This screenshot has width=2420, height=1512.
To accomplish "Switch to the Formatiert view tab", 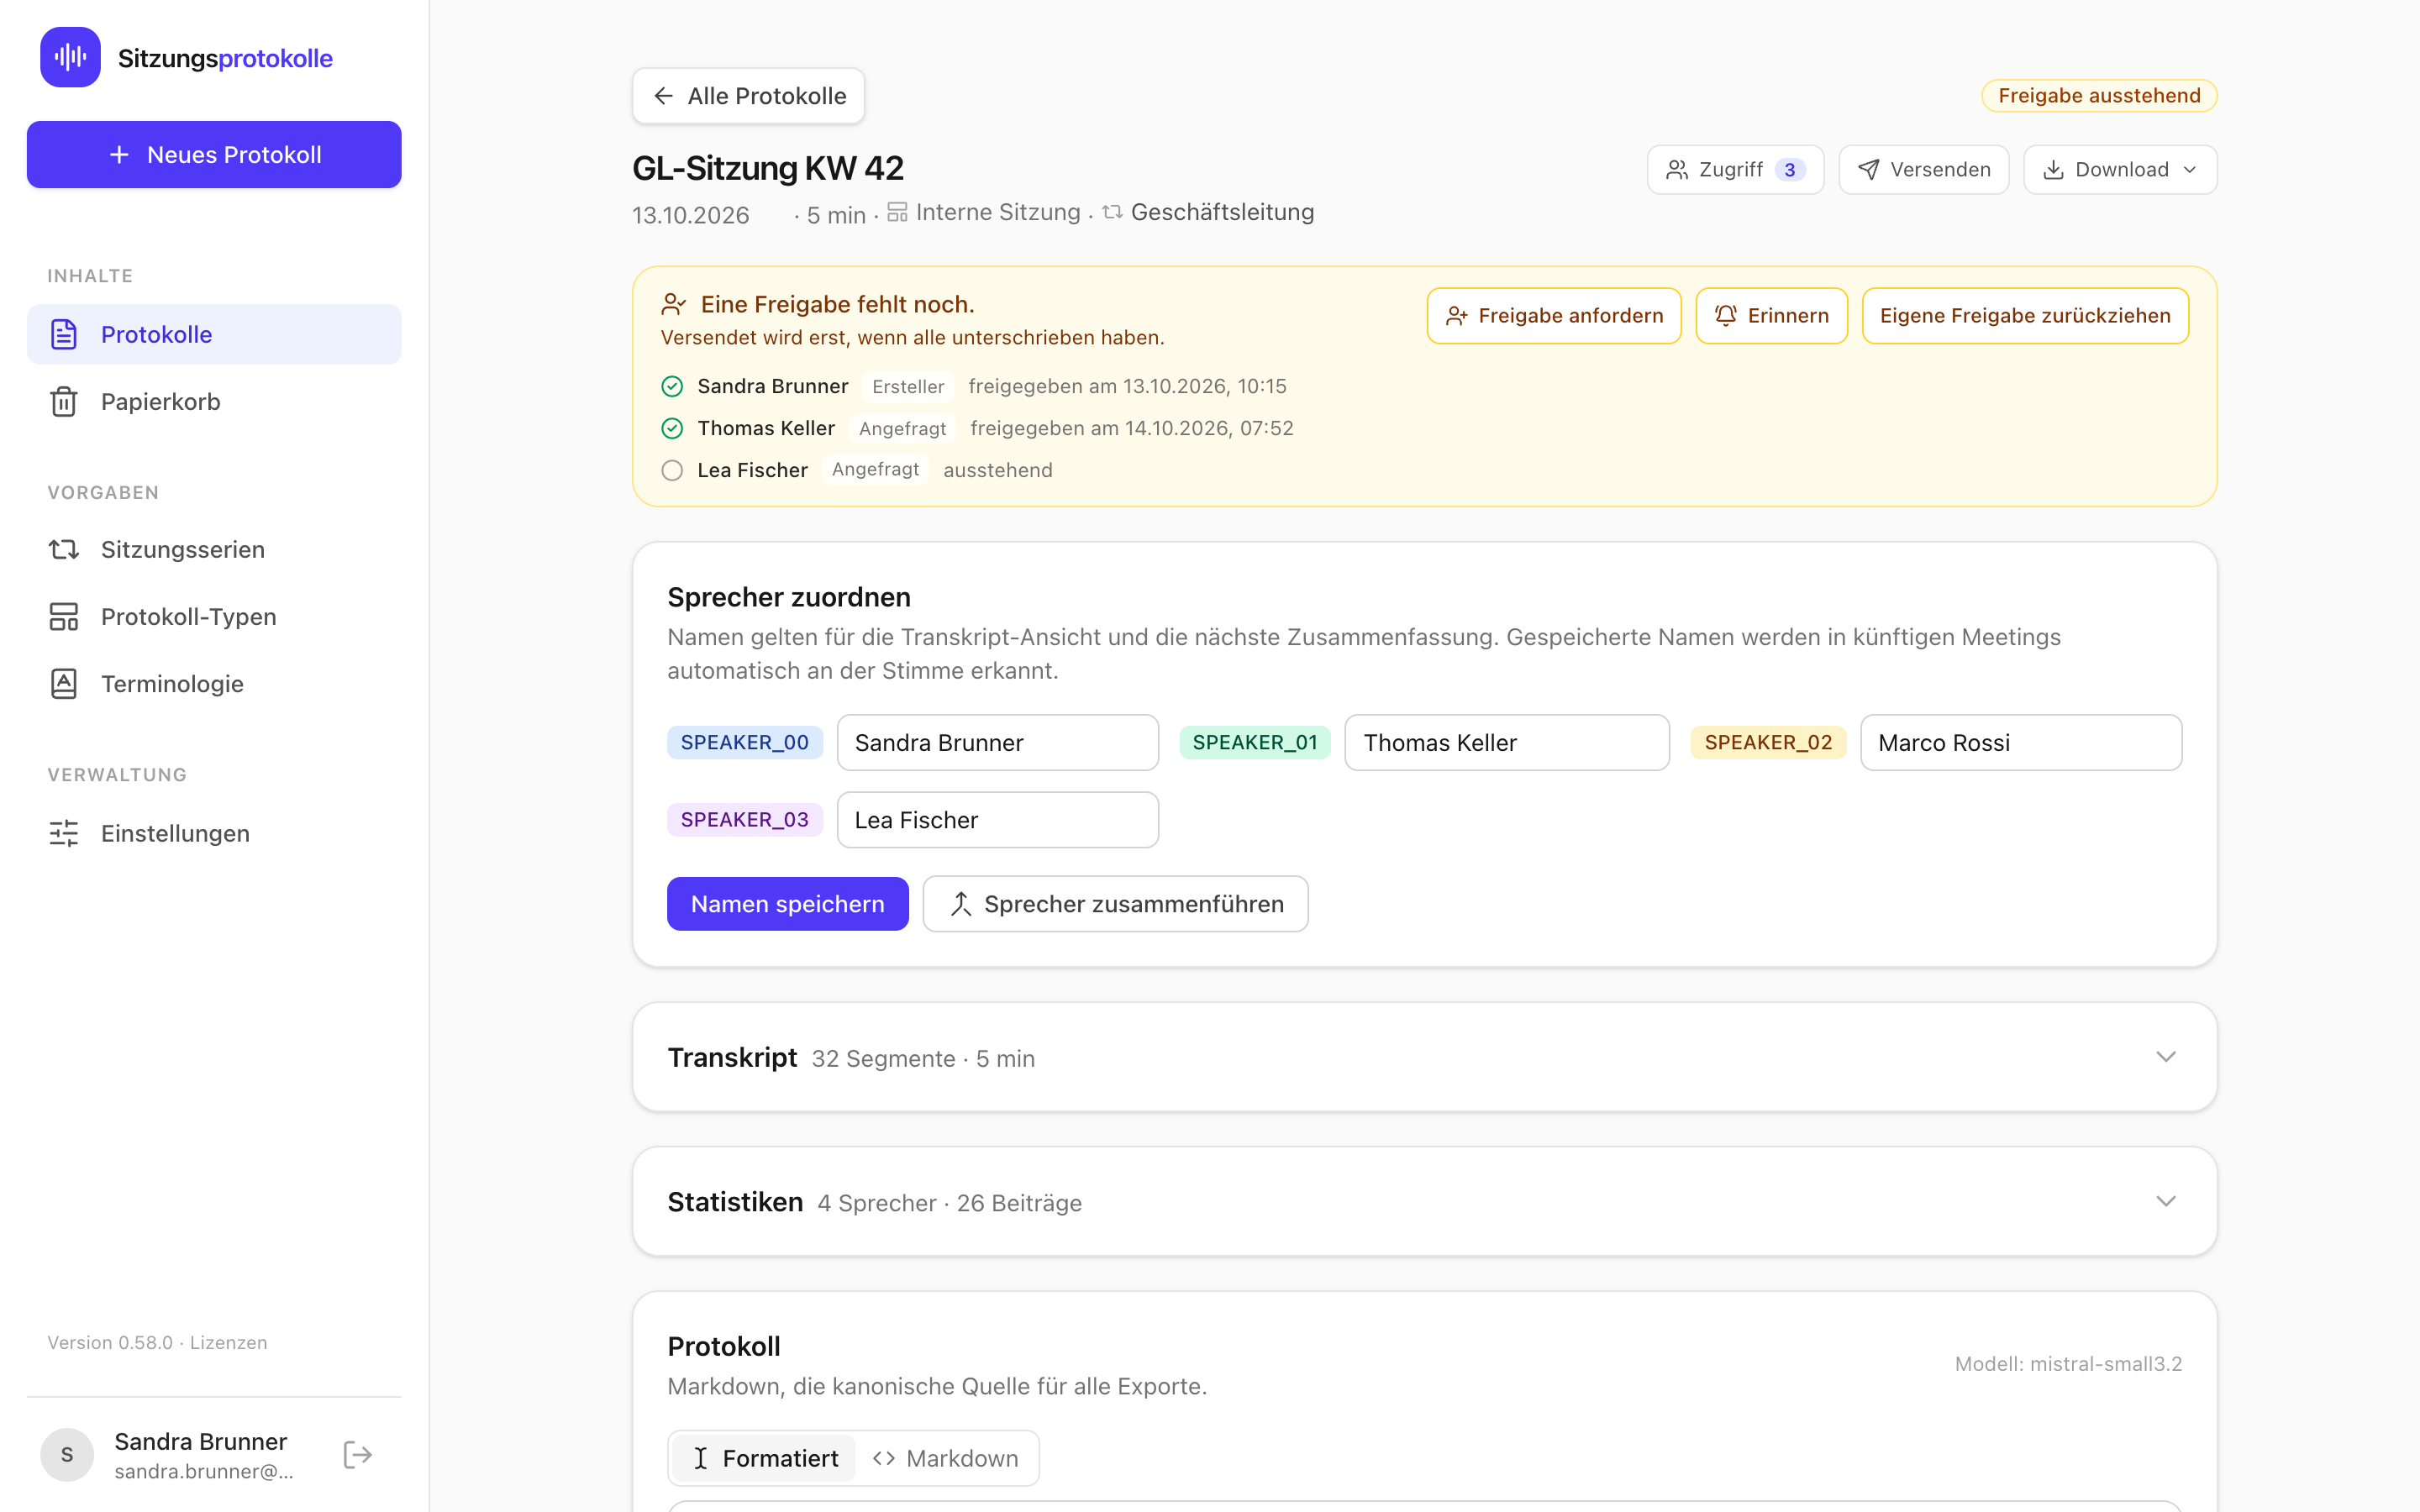I will click(764, 1458).
